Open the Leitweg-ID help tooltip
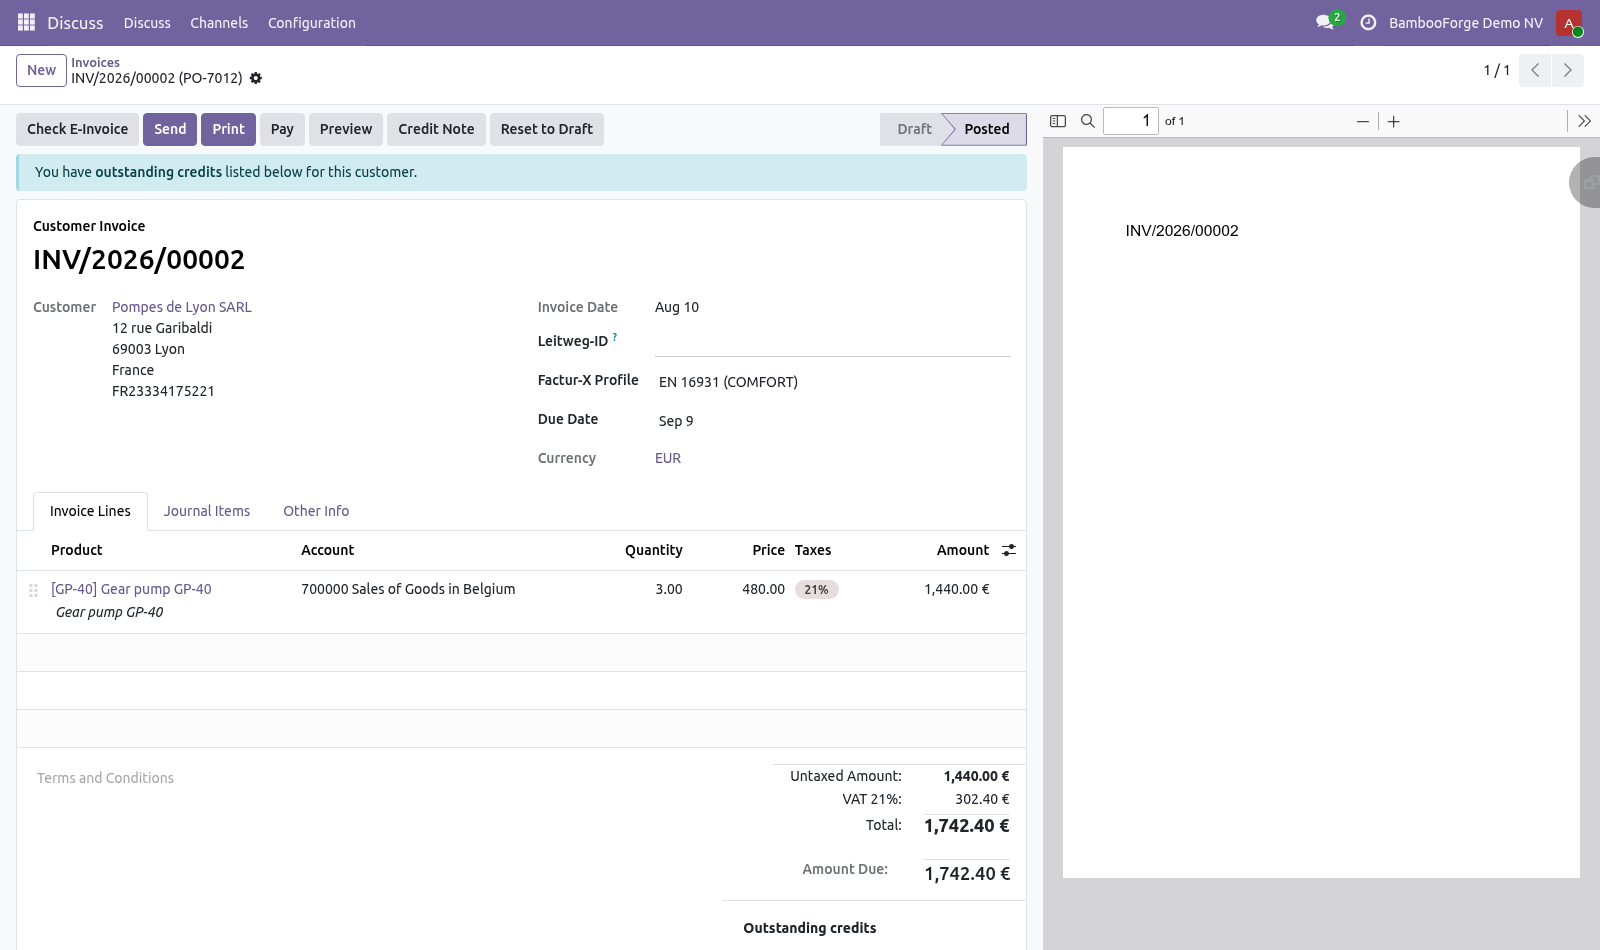 pyautogui.click(x=615, y=337)
